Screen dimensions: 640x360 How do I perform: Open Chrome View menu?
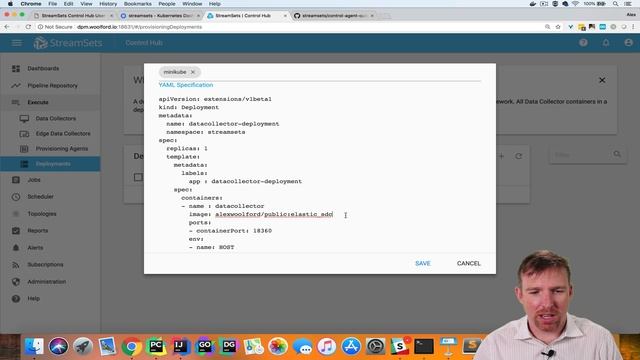(x=86, y=4)
